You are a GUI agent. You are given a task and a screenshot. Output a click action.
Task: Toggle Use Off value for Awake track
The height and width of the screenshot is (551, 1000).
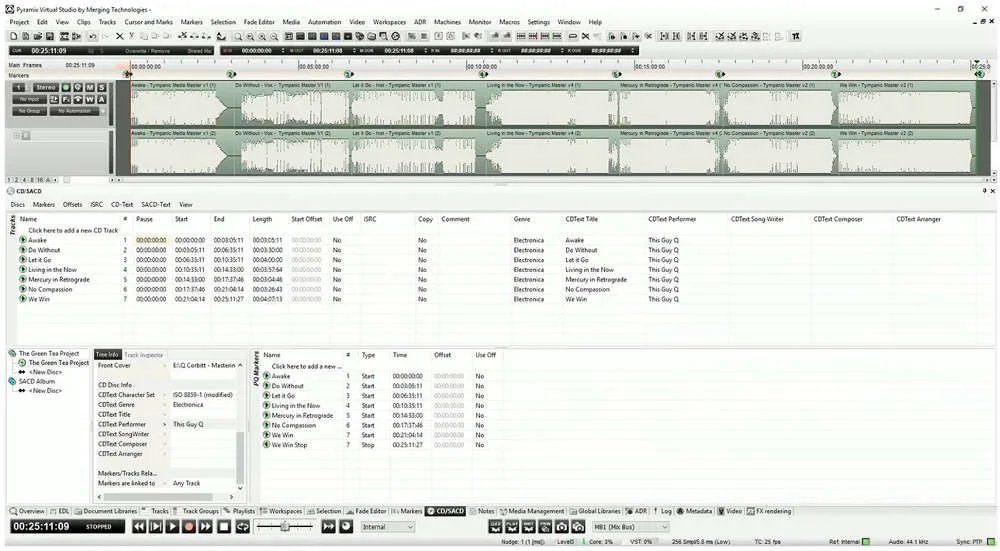[x=337, y=240]
